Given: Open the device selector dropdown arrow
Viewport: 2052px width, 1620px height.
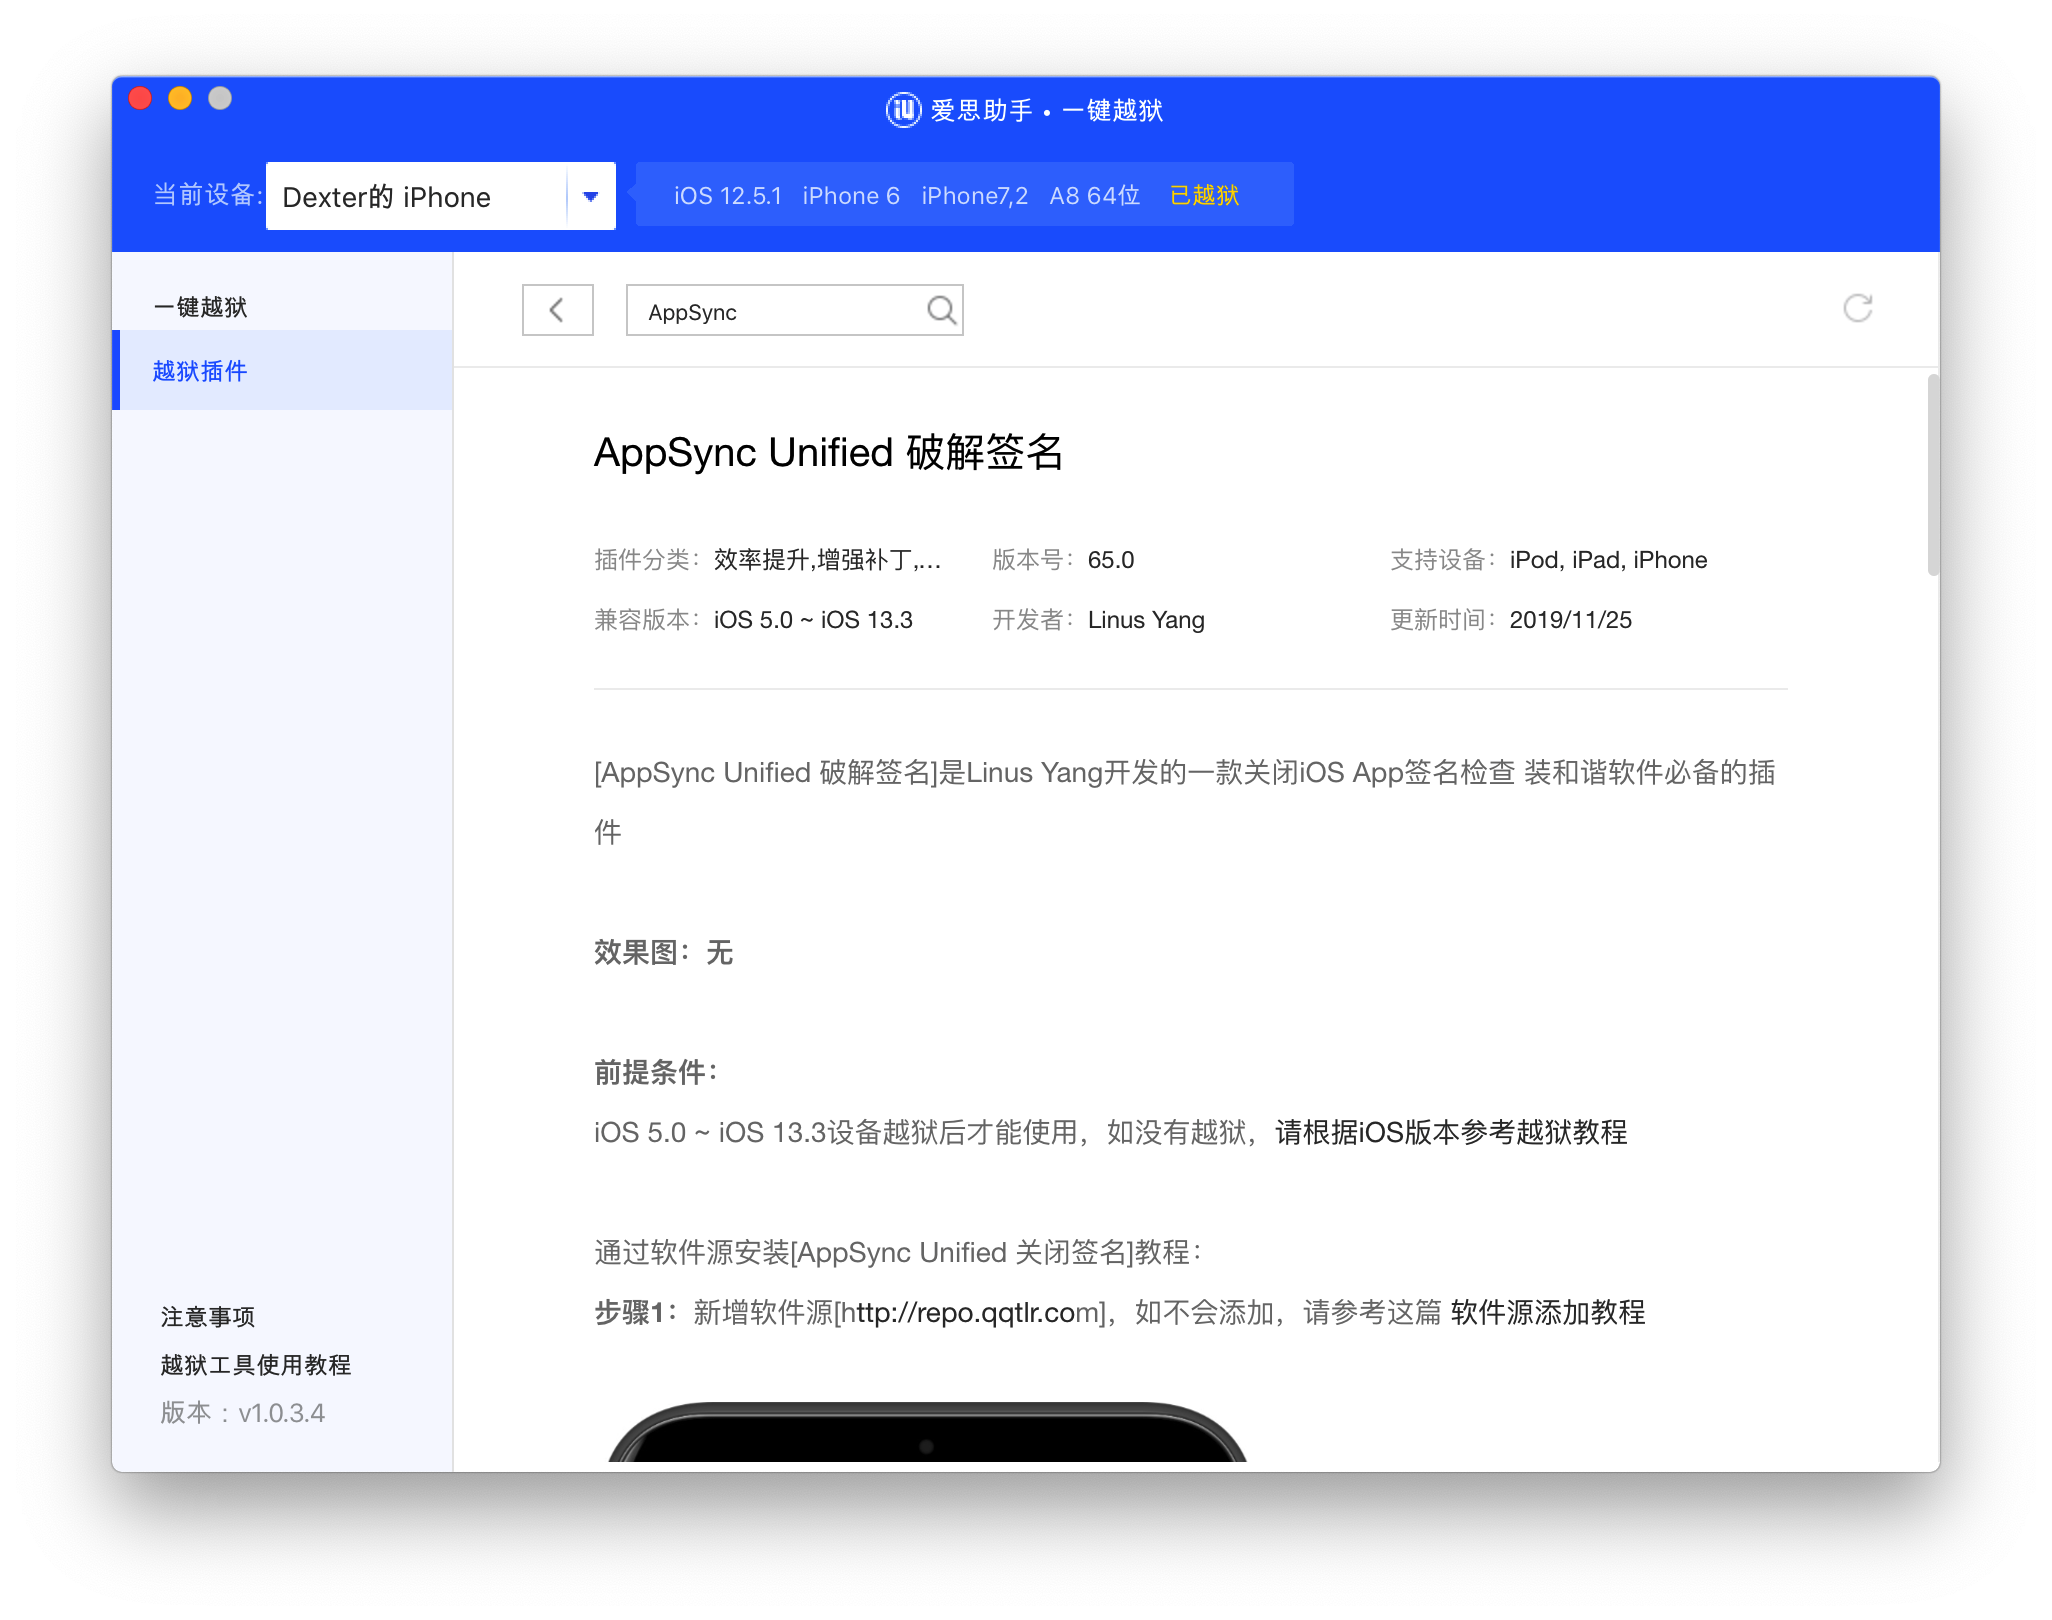Looking at the screenshot, I should 590,196.
